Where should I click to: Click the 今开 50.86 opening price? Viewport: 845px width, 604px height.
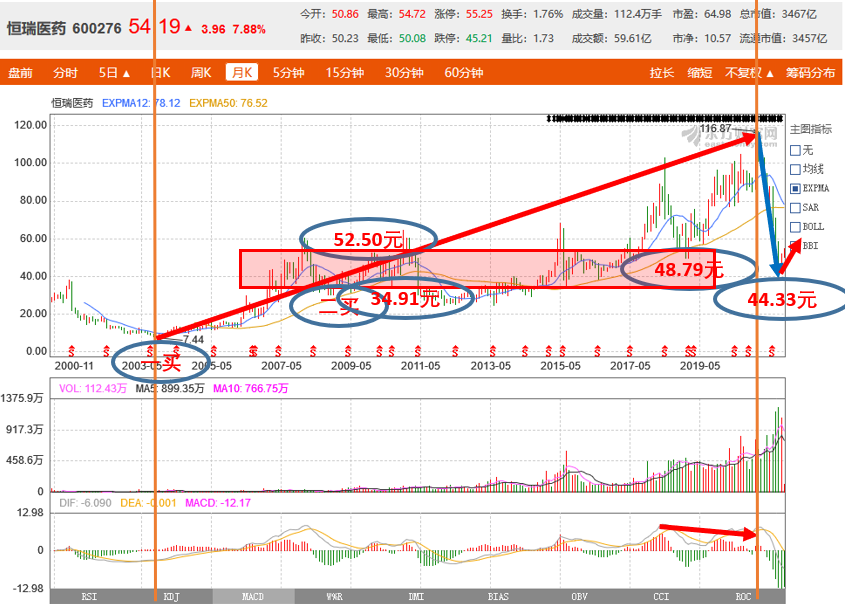(x=329, y=14)
